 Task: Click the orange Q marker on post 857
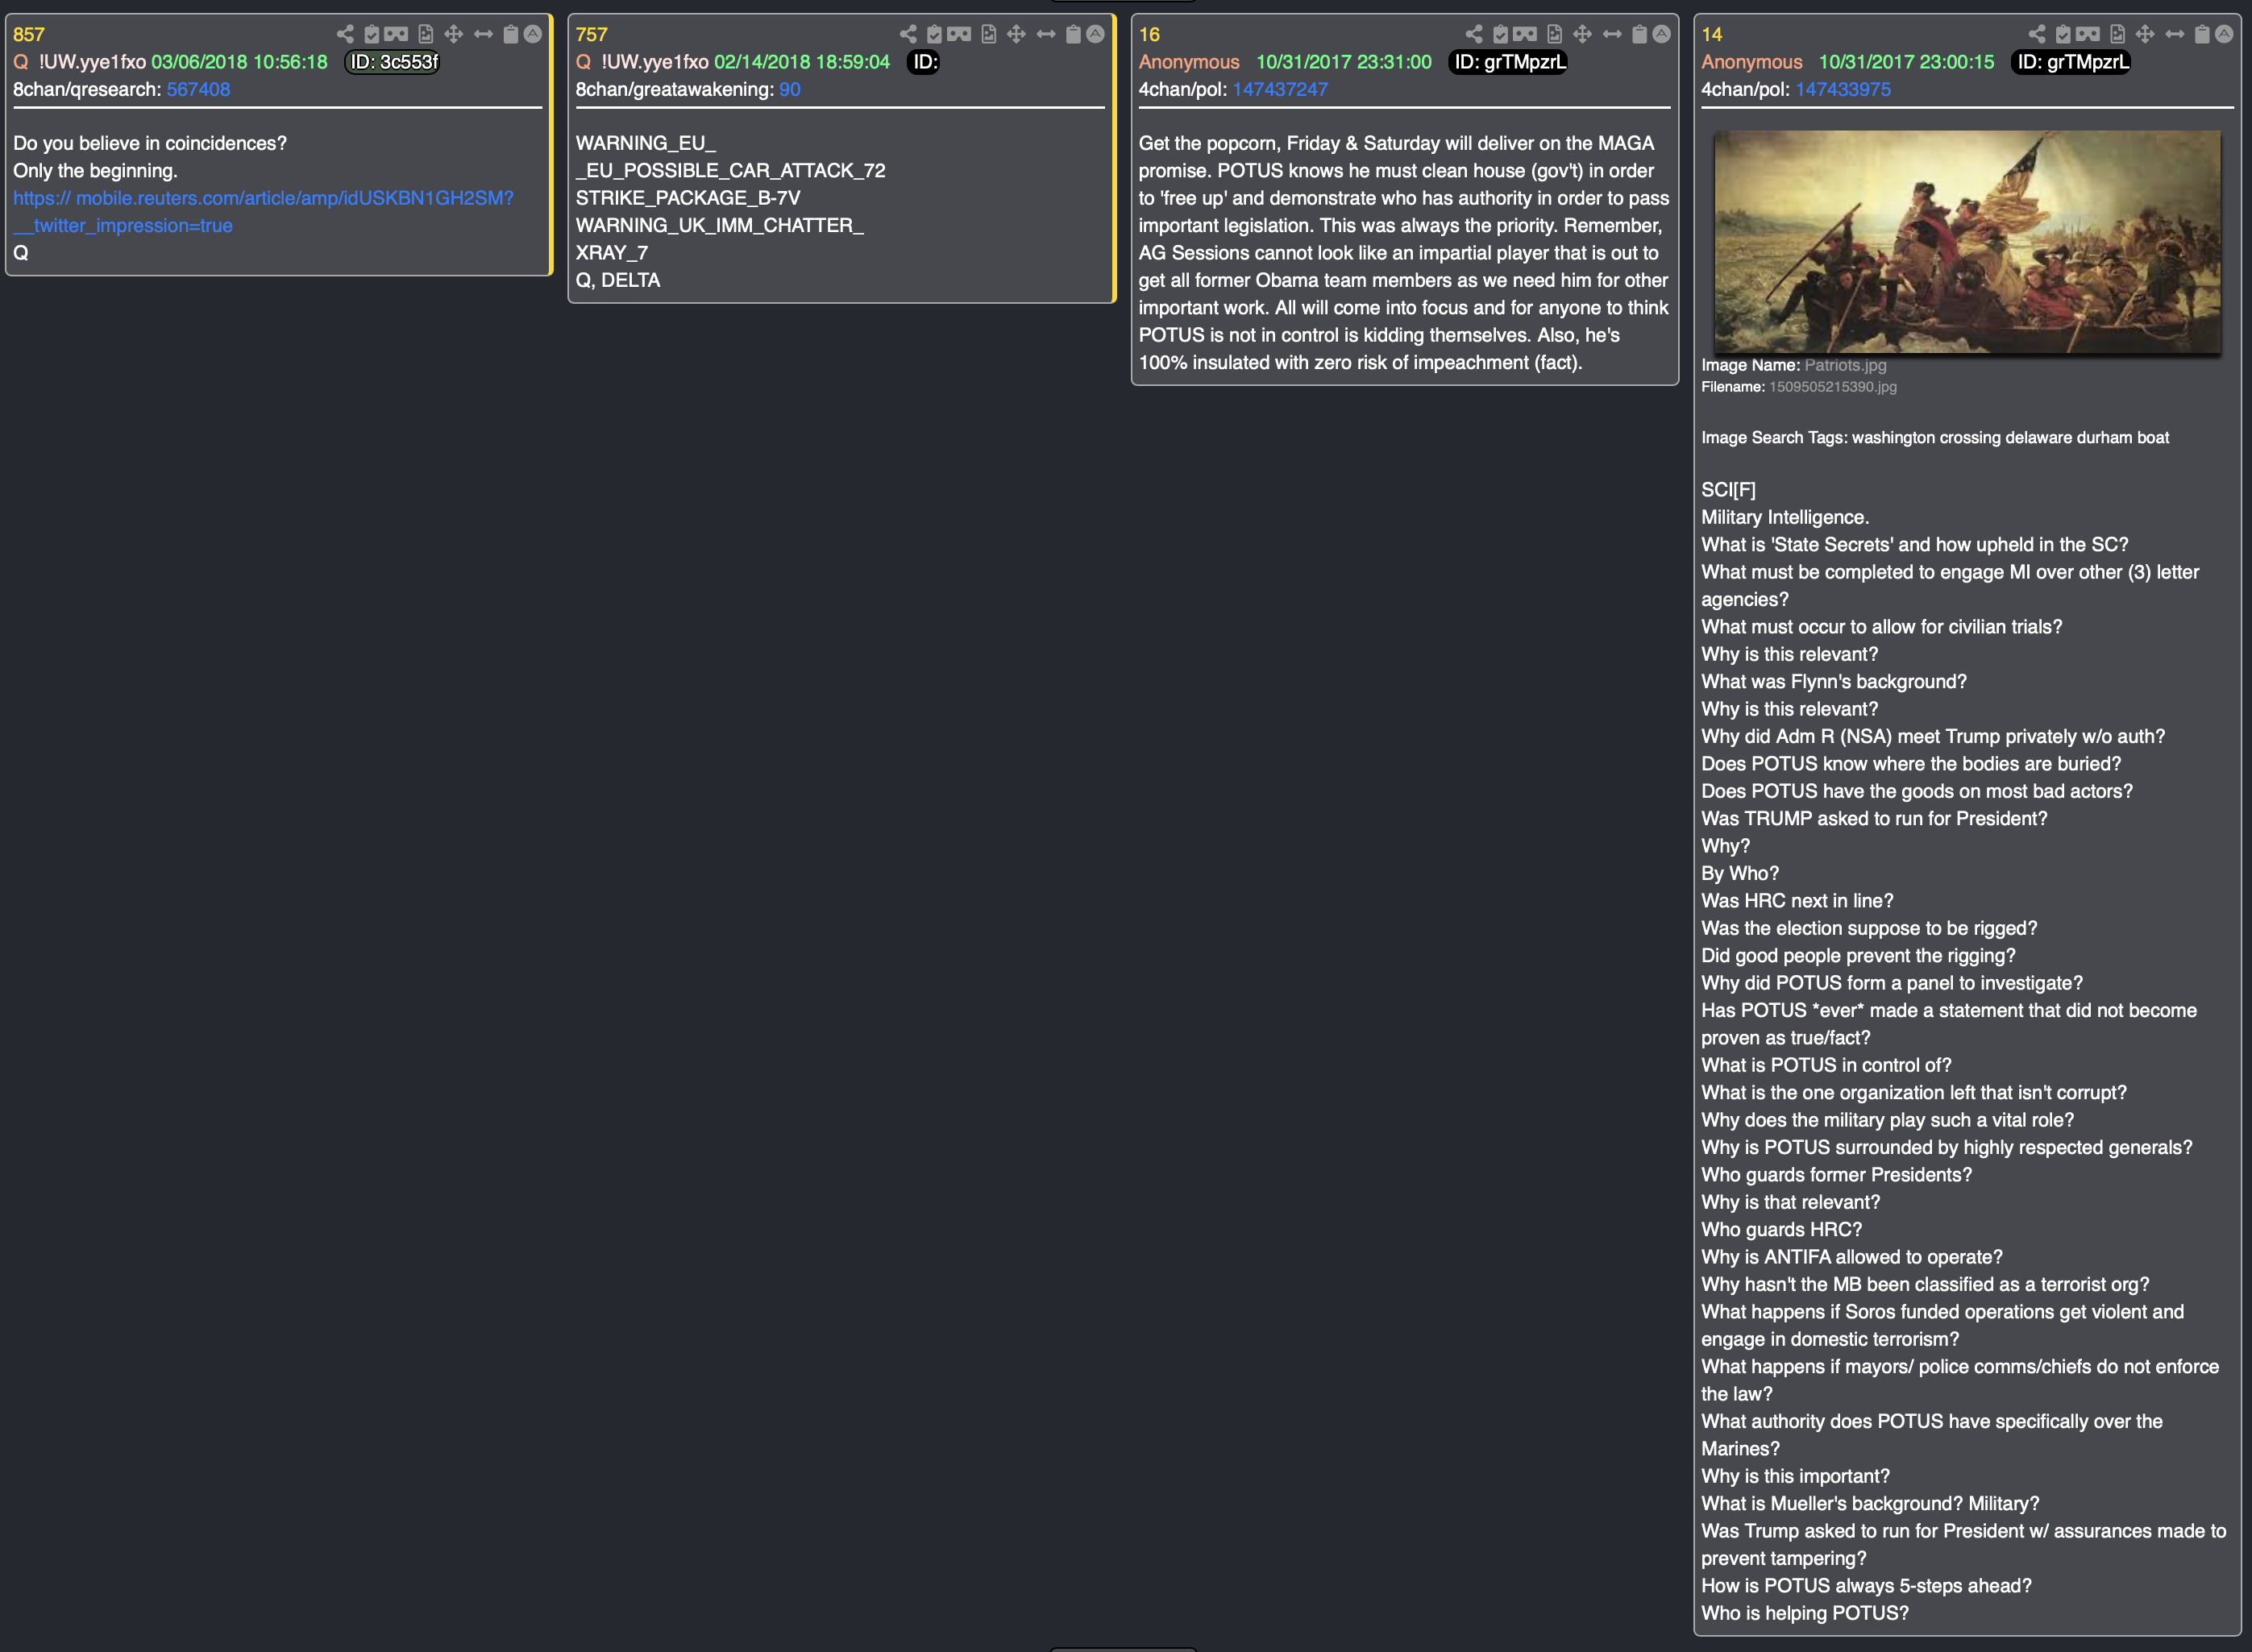[x=21, y=62]
